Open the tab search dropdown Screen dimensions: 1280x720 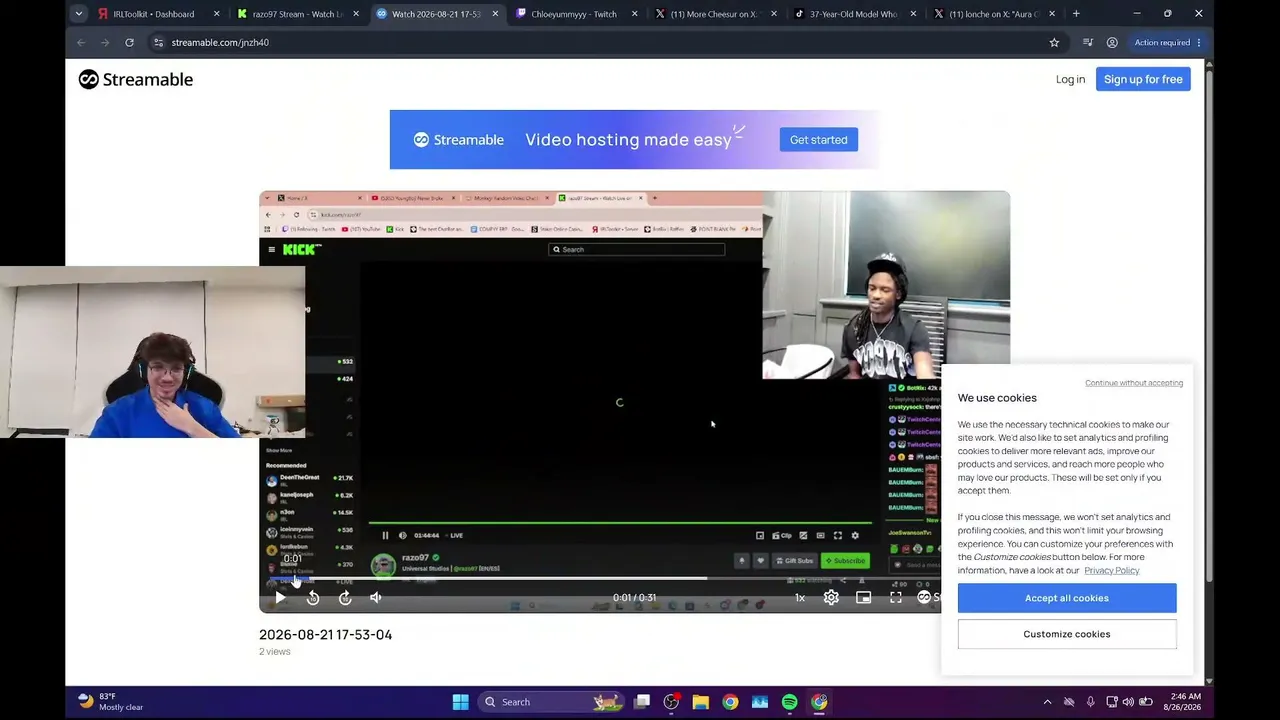pos(78,14)
